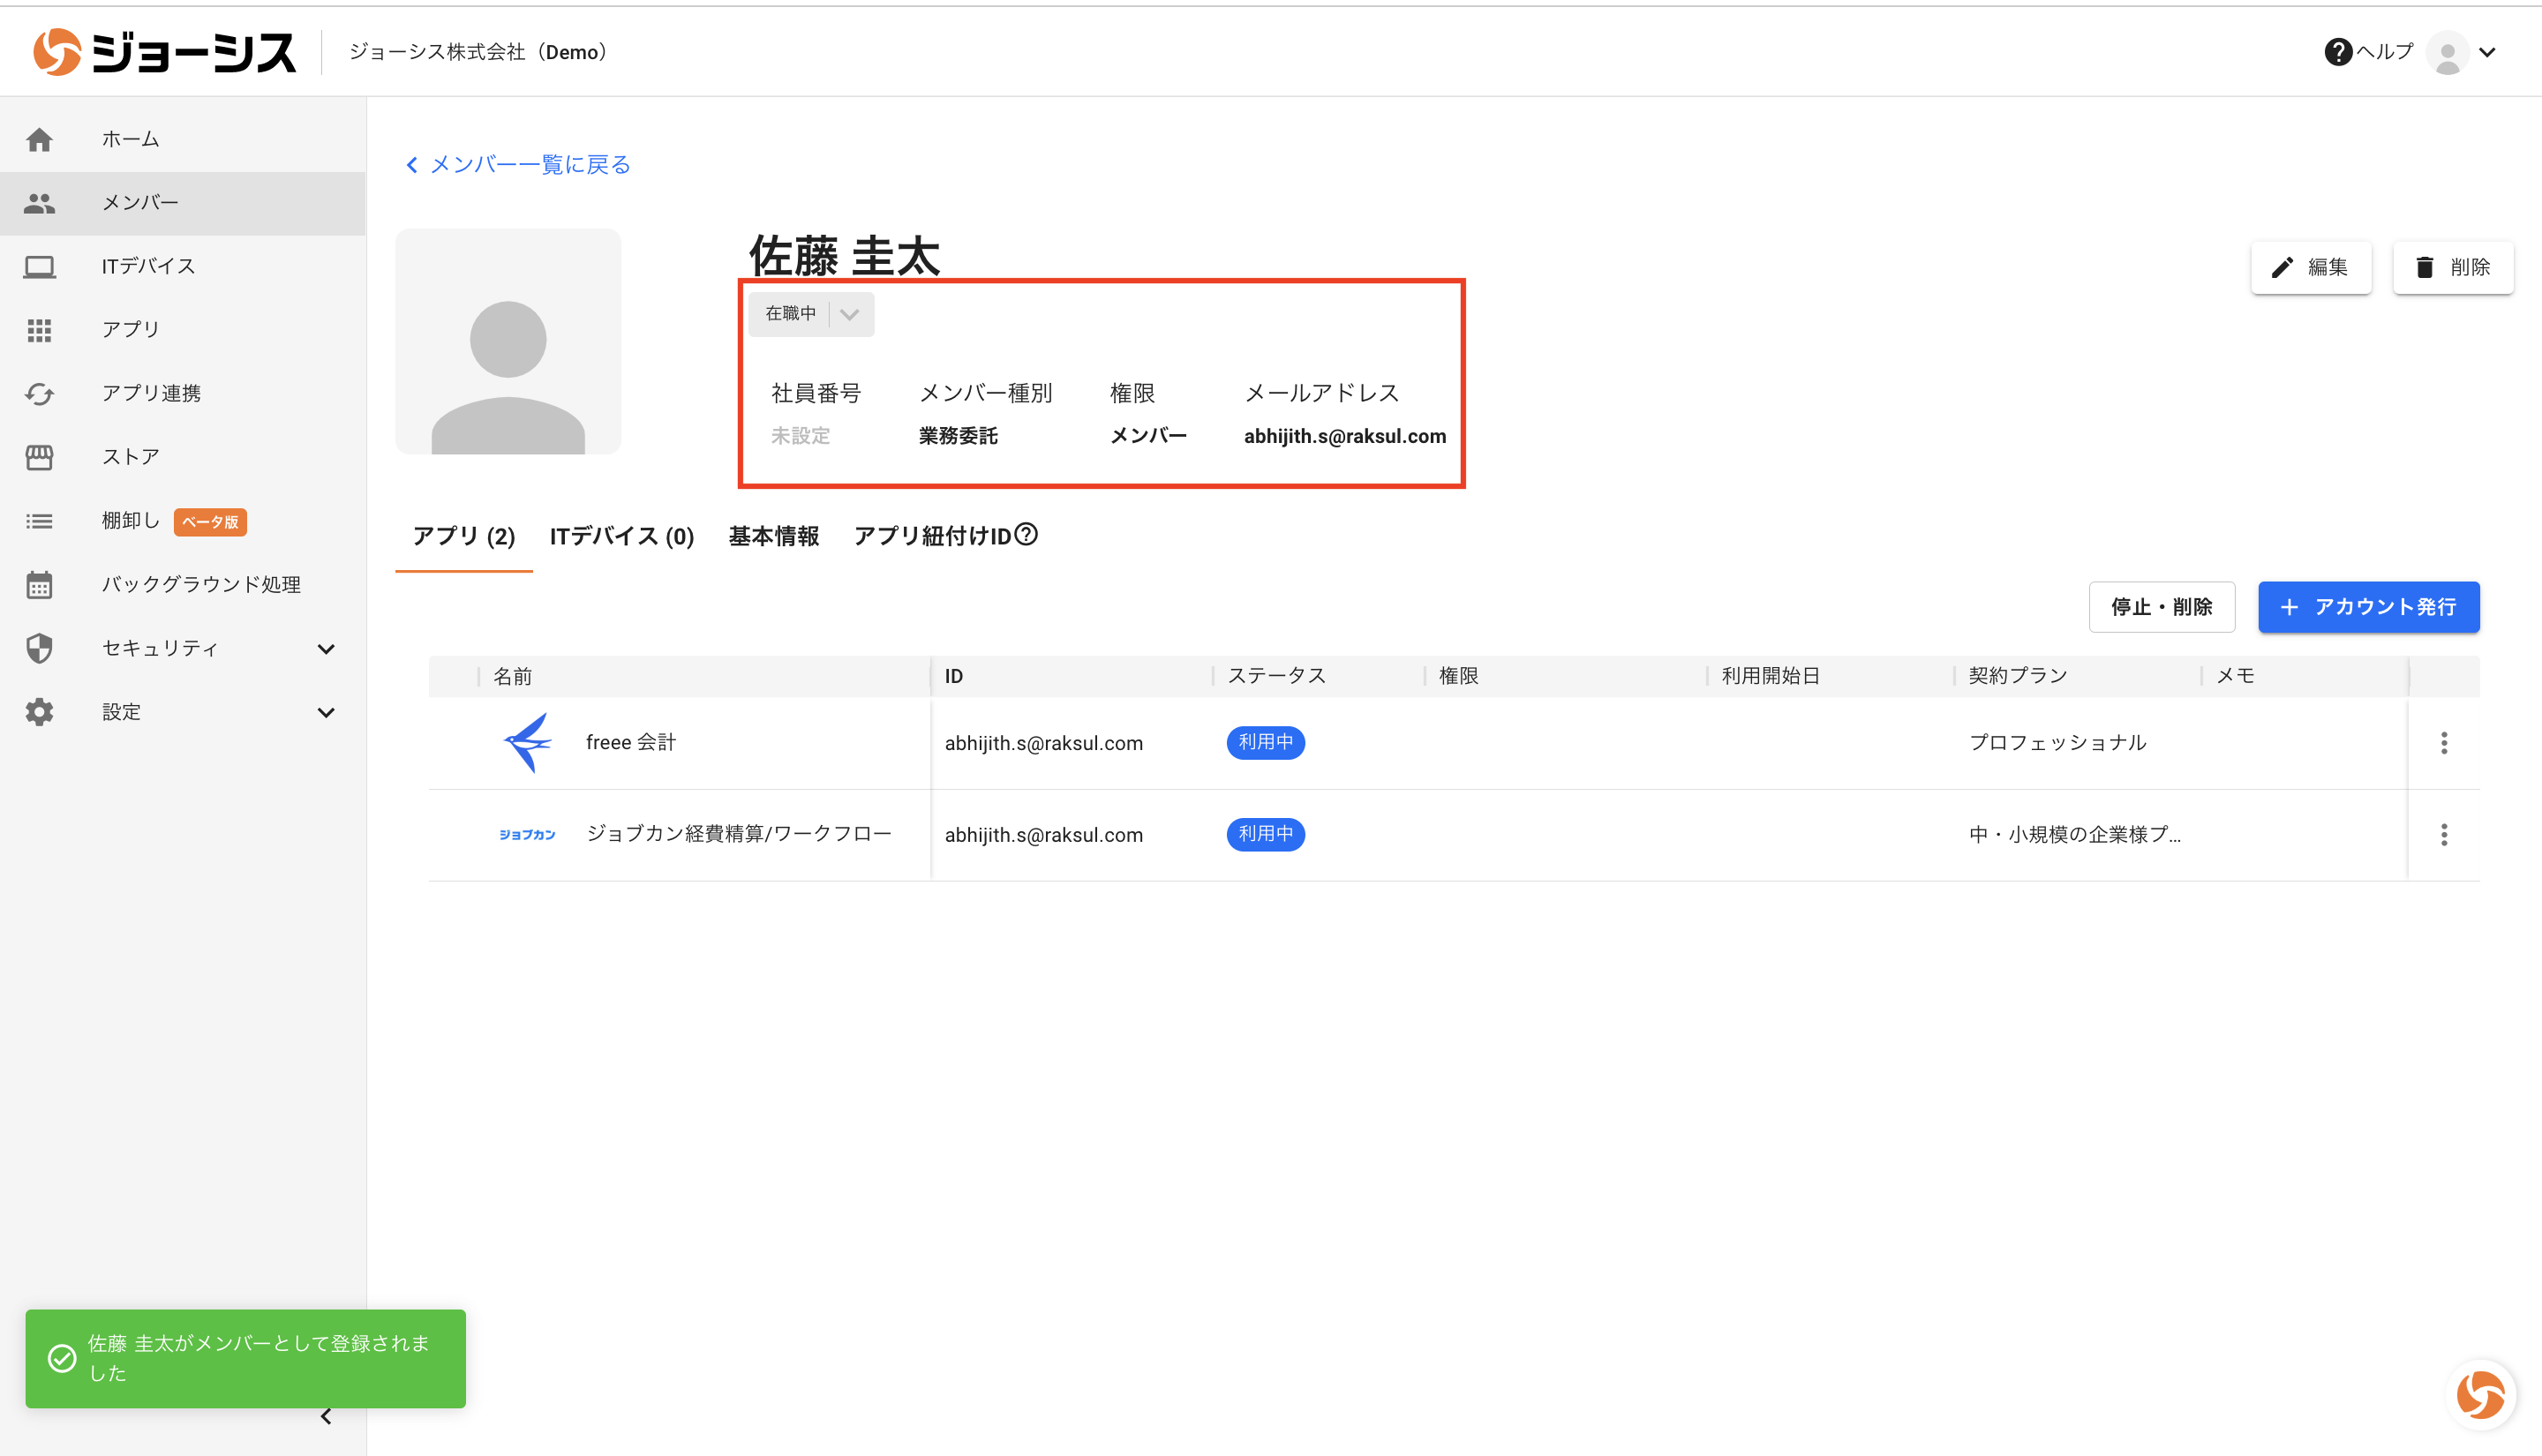The image size is (2542, 1456).
Task: Open ストア in the sidebar
Action: tap(183, 457)
